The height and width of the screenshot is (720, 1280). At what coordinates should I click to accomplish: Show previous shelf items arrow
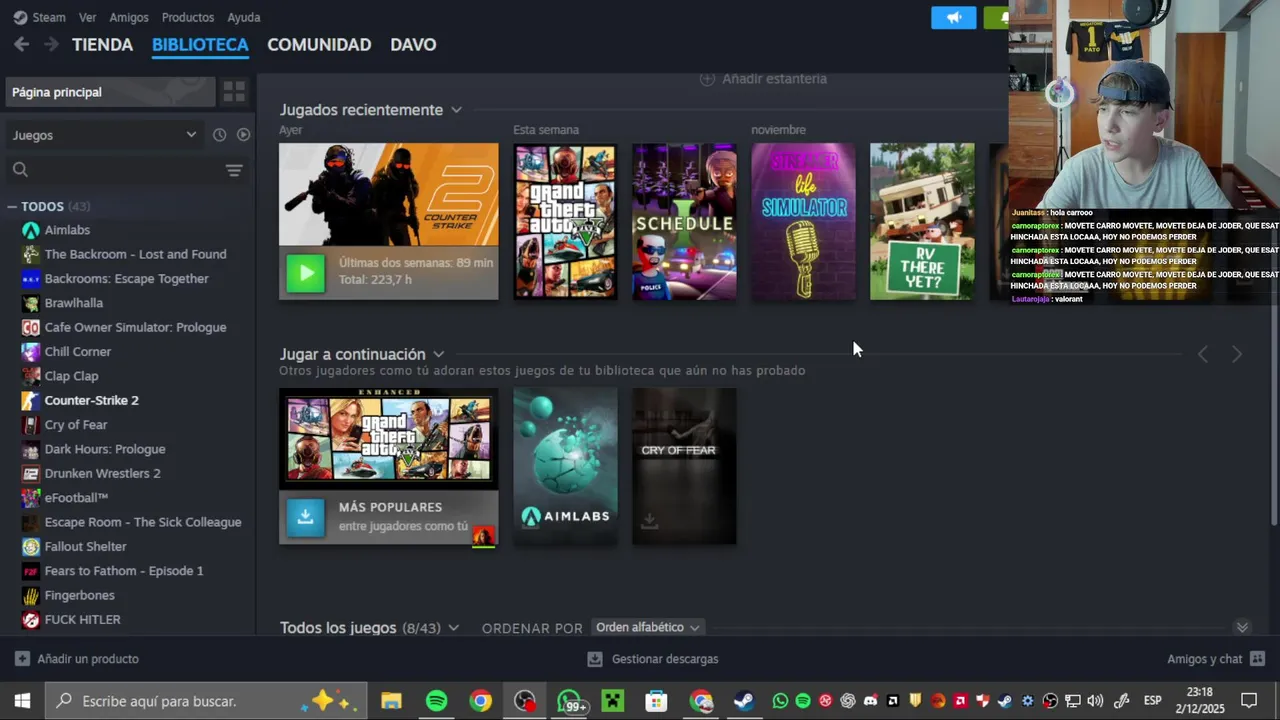(1203, 355)
